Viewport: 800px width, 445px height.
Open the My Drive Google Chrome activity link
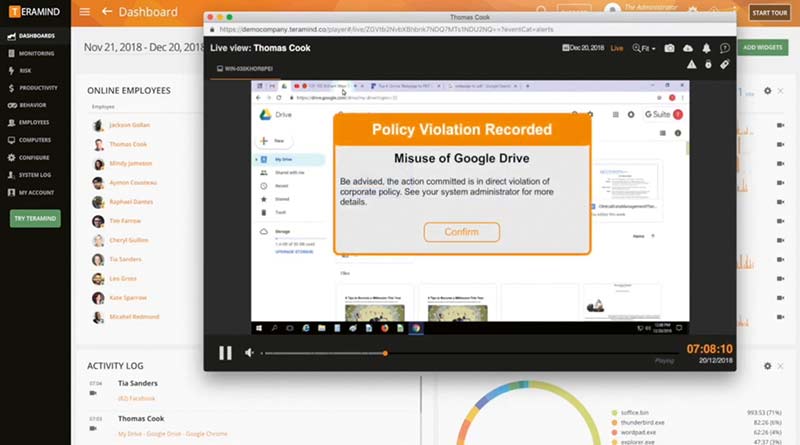point(172,434)
